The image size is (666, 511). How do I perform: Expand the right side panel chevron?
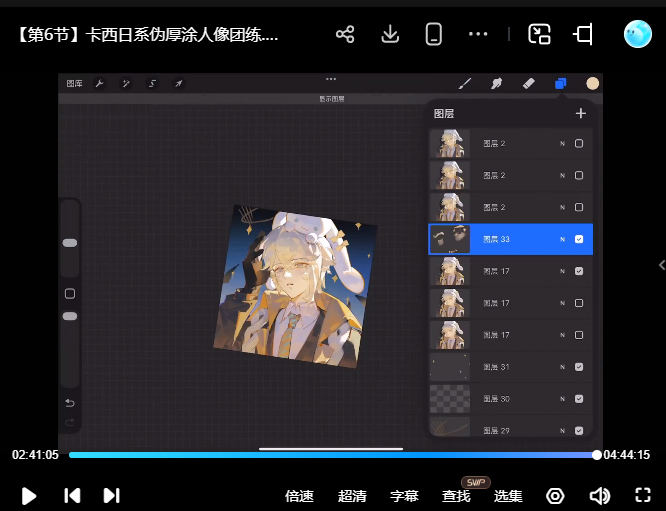(x=661, y=265)
